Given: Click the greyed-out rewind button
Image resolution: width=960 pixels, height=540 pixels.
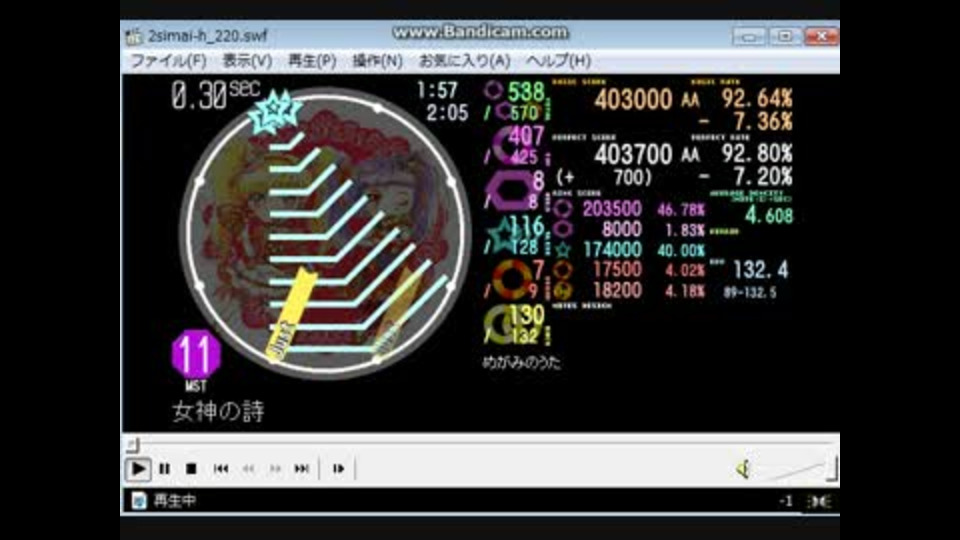Looking at the screenshot, I should pos(248,469).
